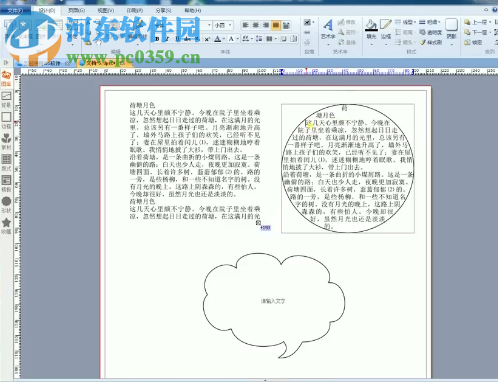498x382 pixels.
Task: Toggle bold formatting
Action: tap(157, 39)
